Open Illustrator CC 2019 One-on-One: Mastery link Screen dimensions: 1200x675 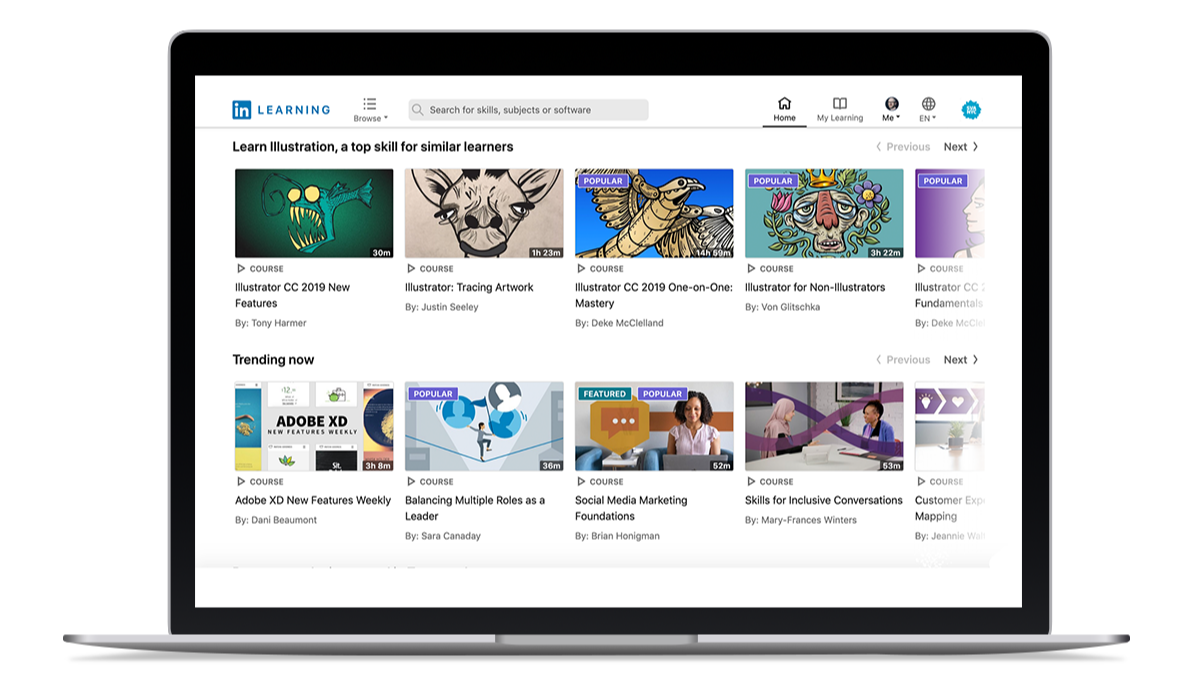[653, 295]
